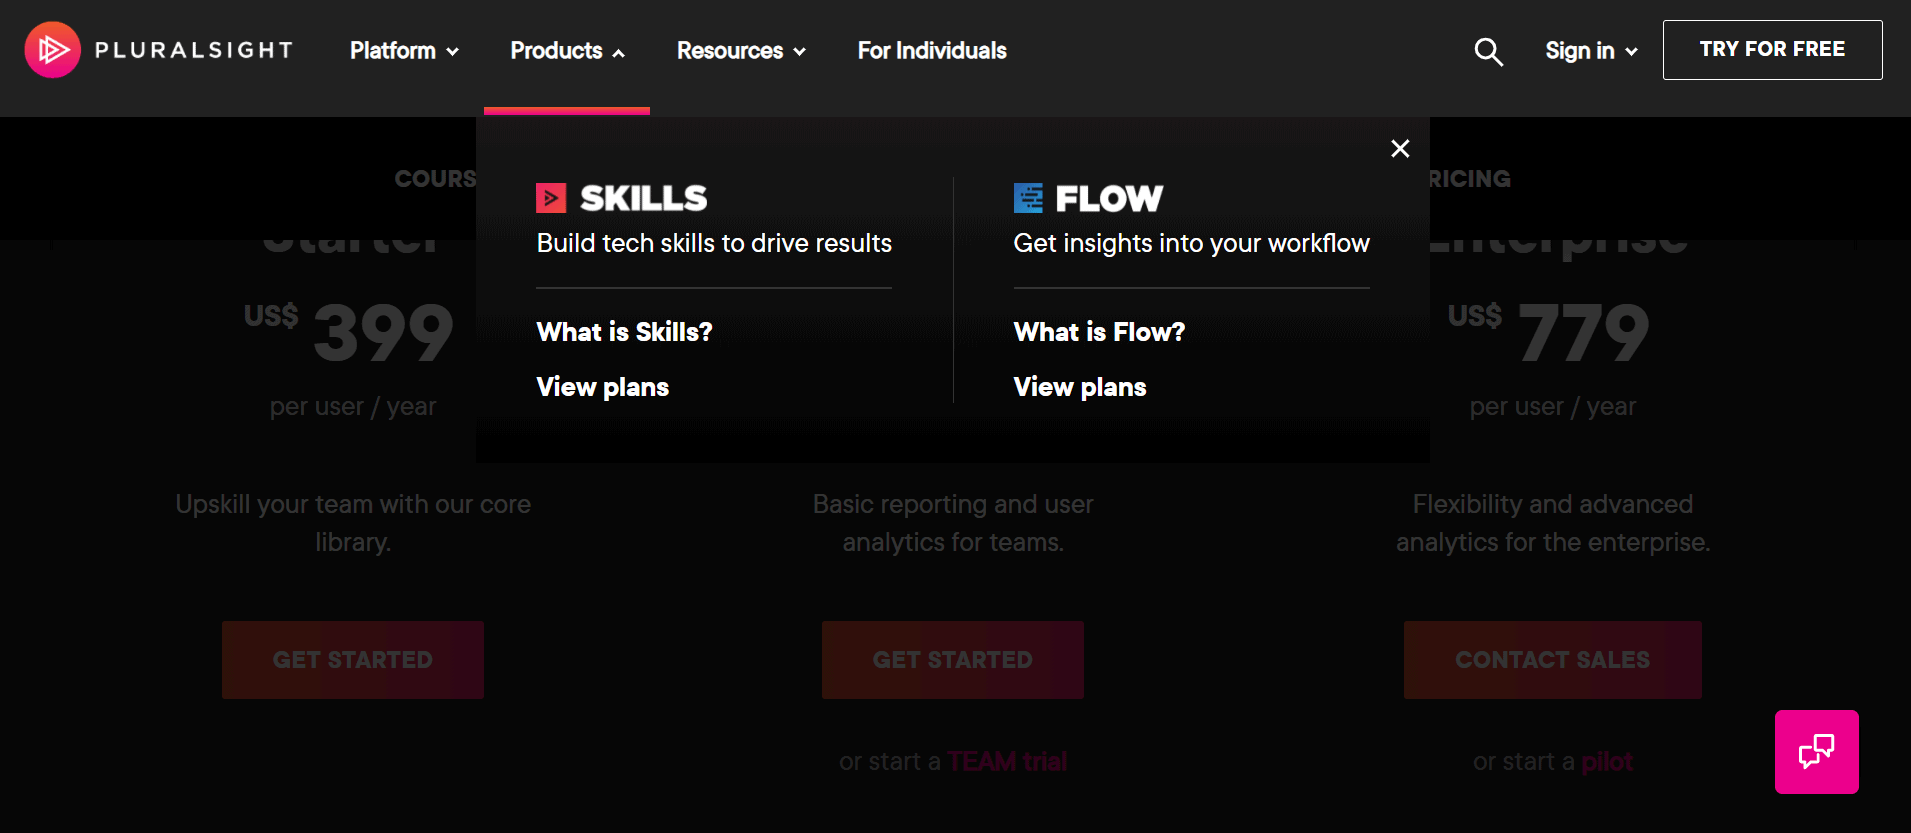Click 'Build tech skills to drive results' text
1911x833 pixels.
click(714, 243)
